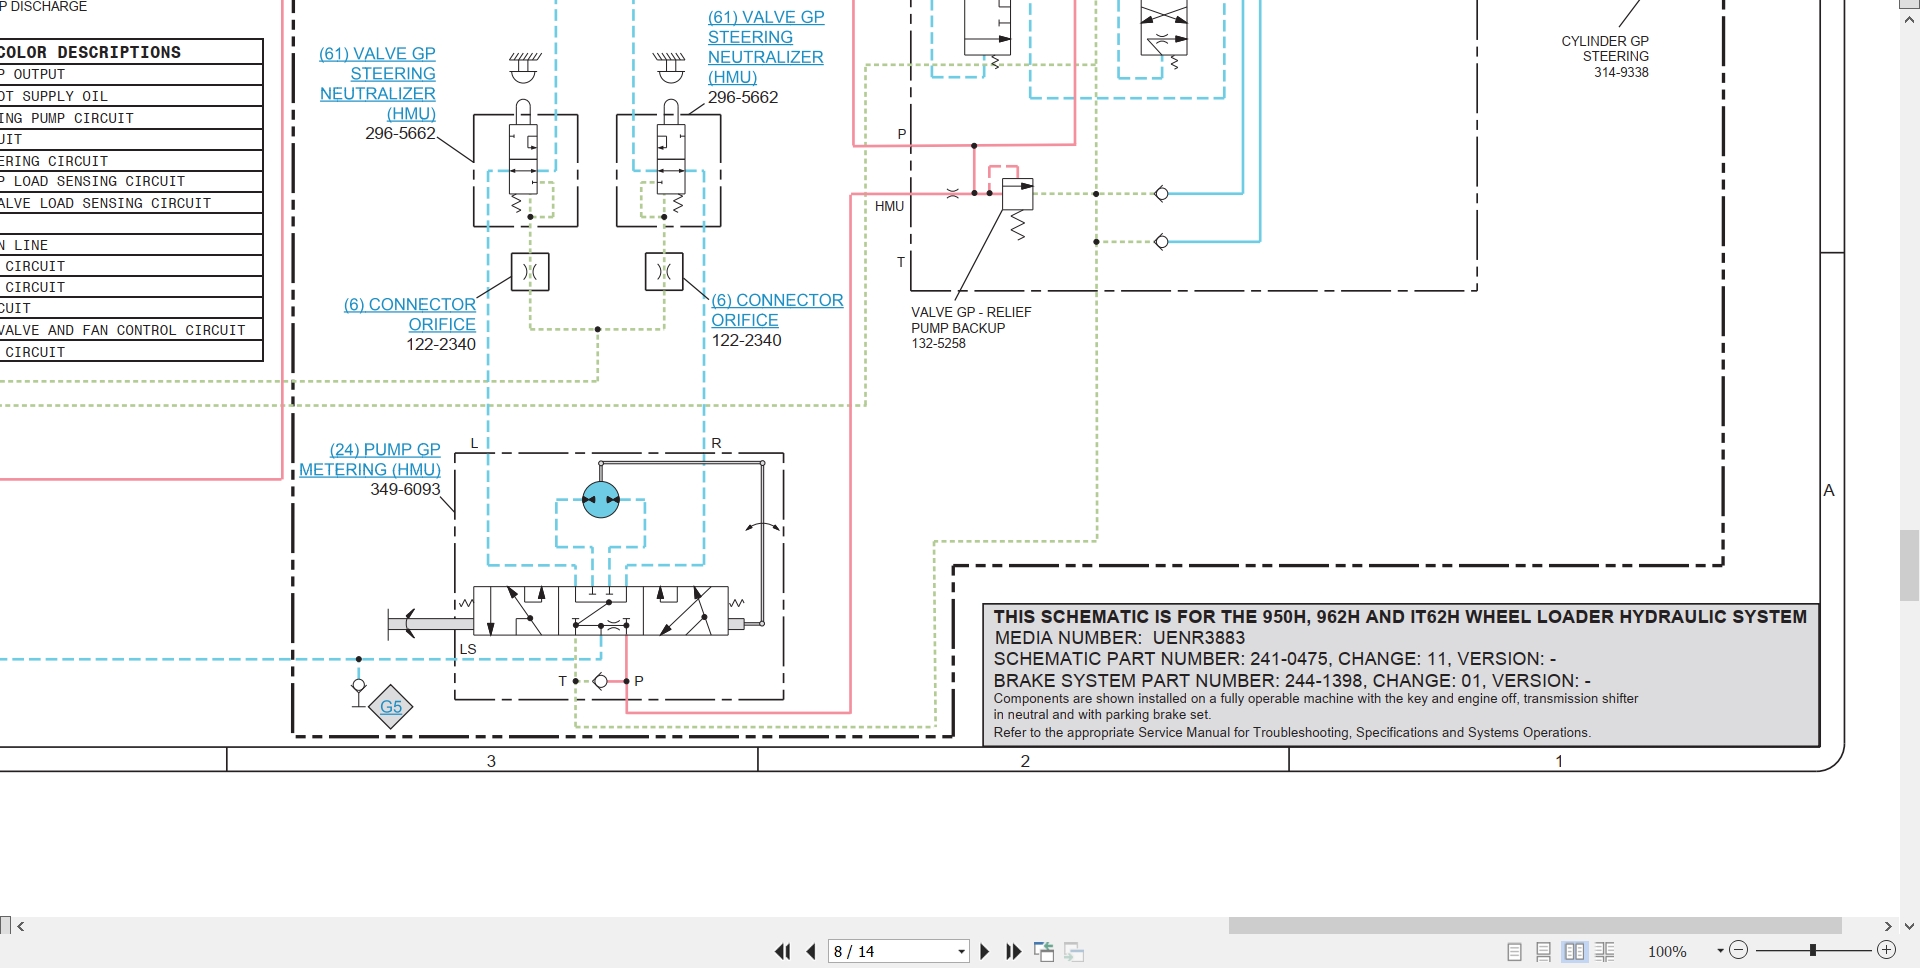Open (24) Pump GP Metering (HMU) link
Viewport: 1920px width, 968px height.
tap(370, 459)
